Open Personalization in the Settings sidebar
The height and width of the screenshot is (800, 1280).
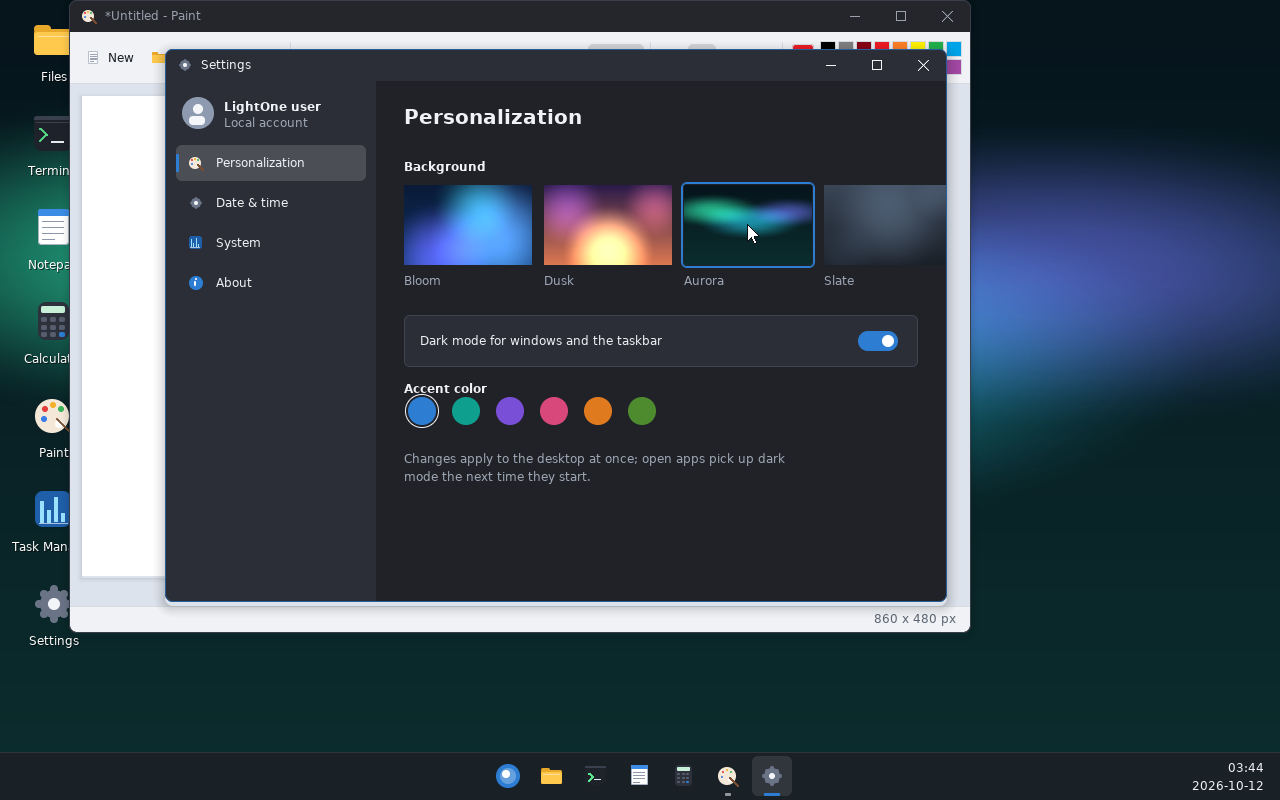271,163
